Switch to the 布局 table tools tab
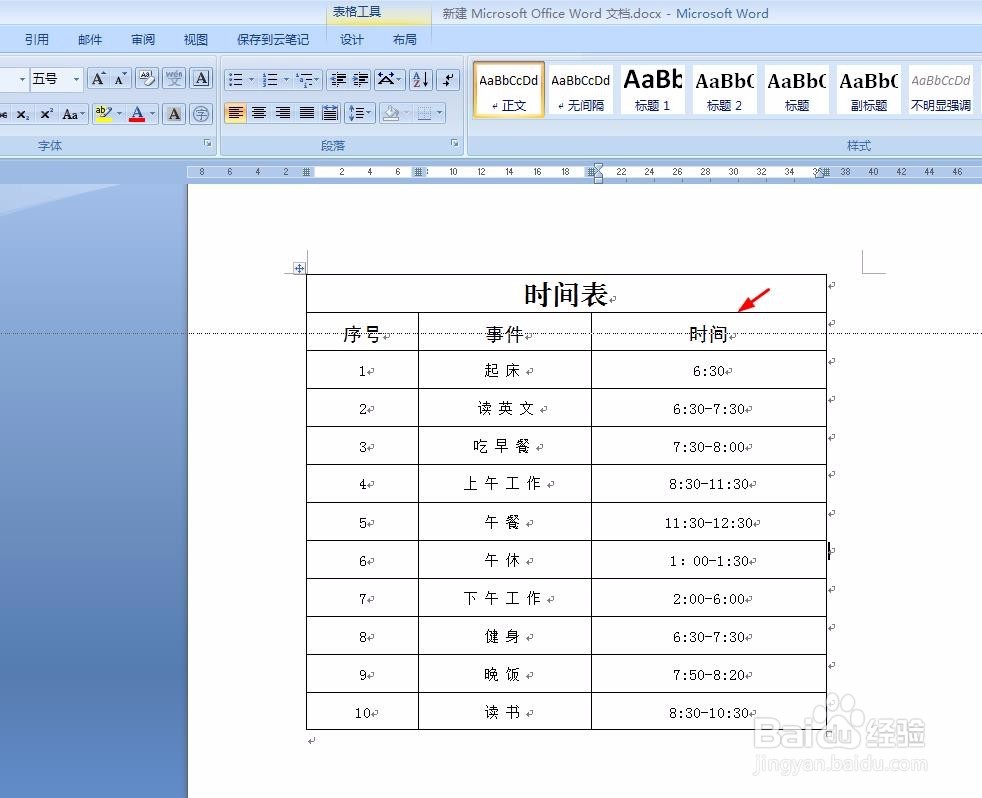Viewport: 982px width, 798px height. (405, 39)
